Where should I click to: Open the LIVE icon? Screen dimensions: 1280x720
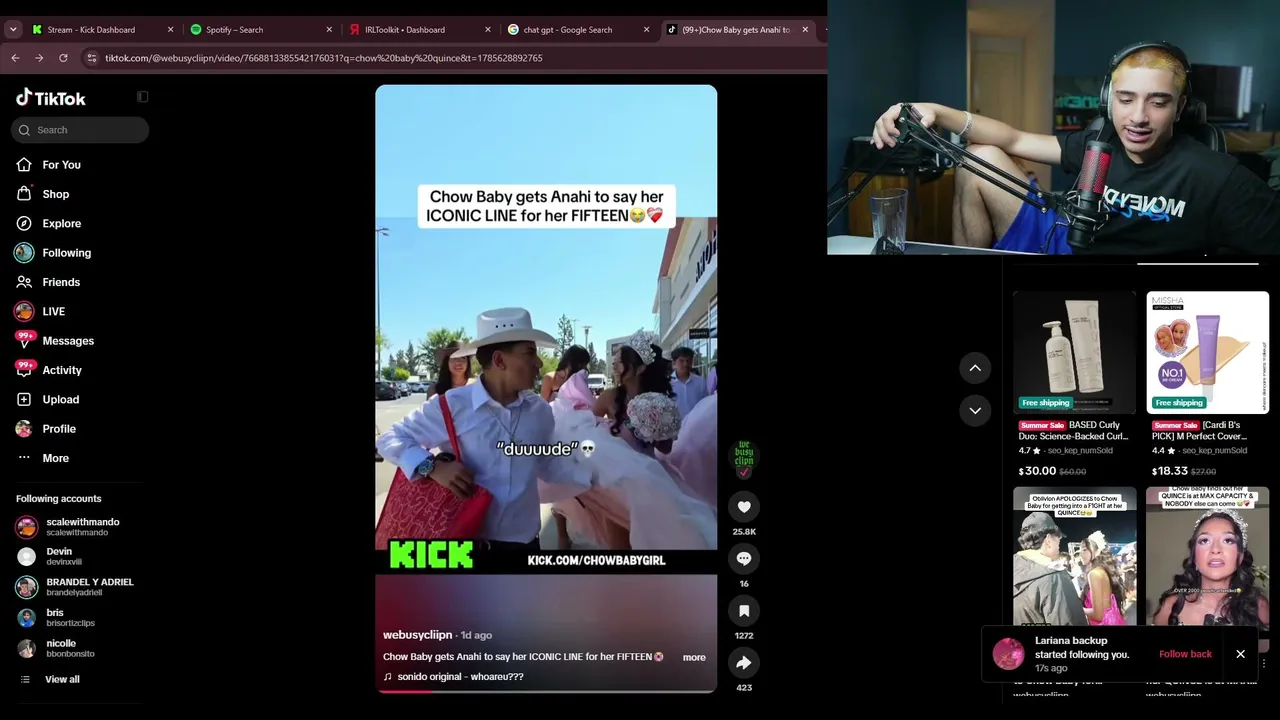(24, 311)
